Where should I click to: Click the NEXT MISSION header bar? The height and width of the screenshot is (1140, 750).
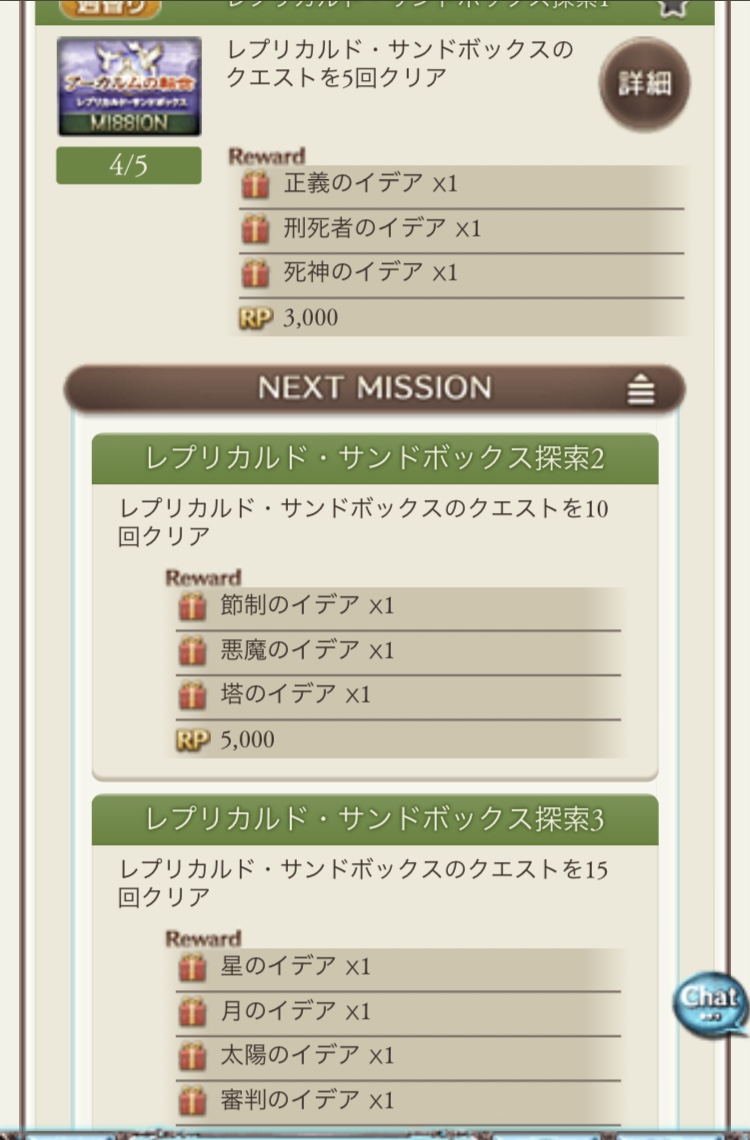point(374,389)
